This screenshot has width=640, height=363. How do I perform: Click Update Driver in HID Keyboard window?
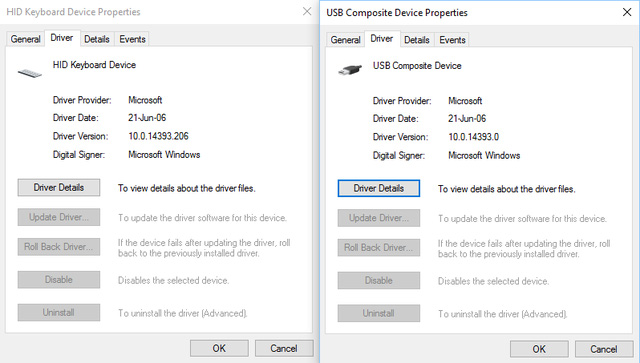coord(59,217)
